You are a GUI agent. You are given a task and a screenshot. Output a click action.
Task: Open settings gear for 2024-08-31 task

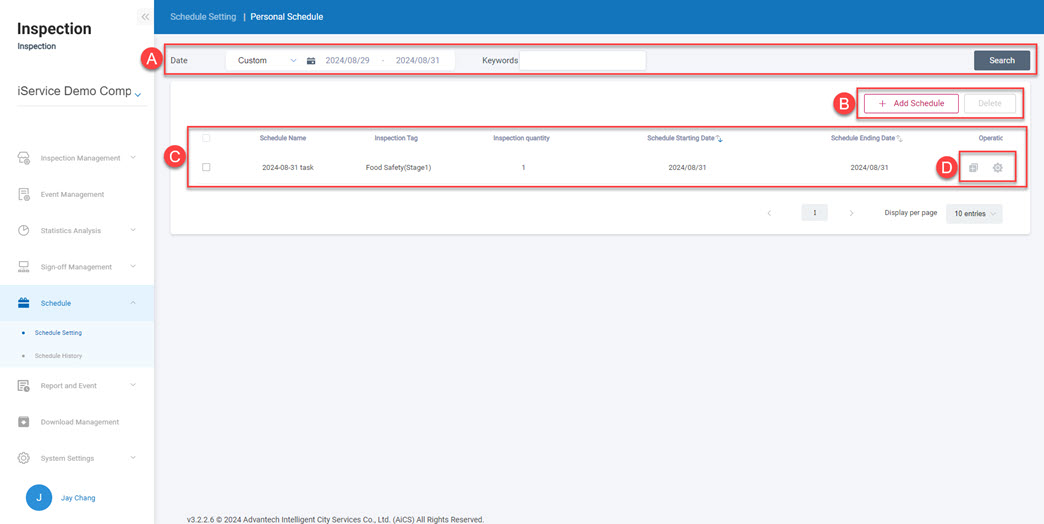point(997,168)
